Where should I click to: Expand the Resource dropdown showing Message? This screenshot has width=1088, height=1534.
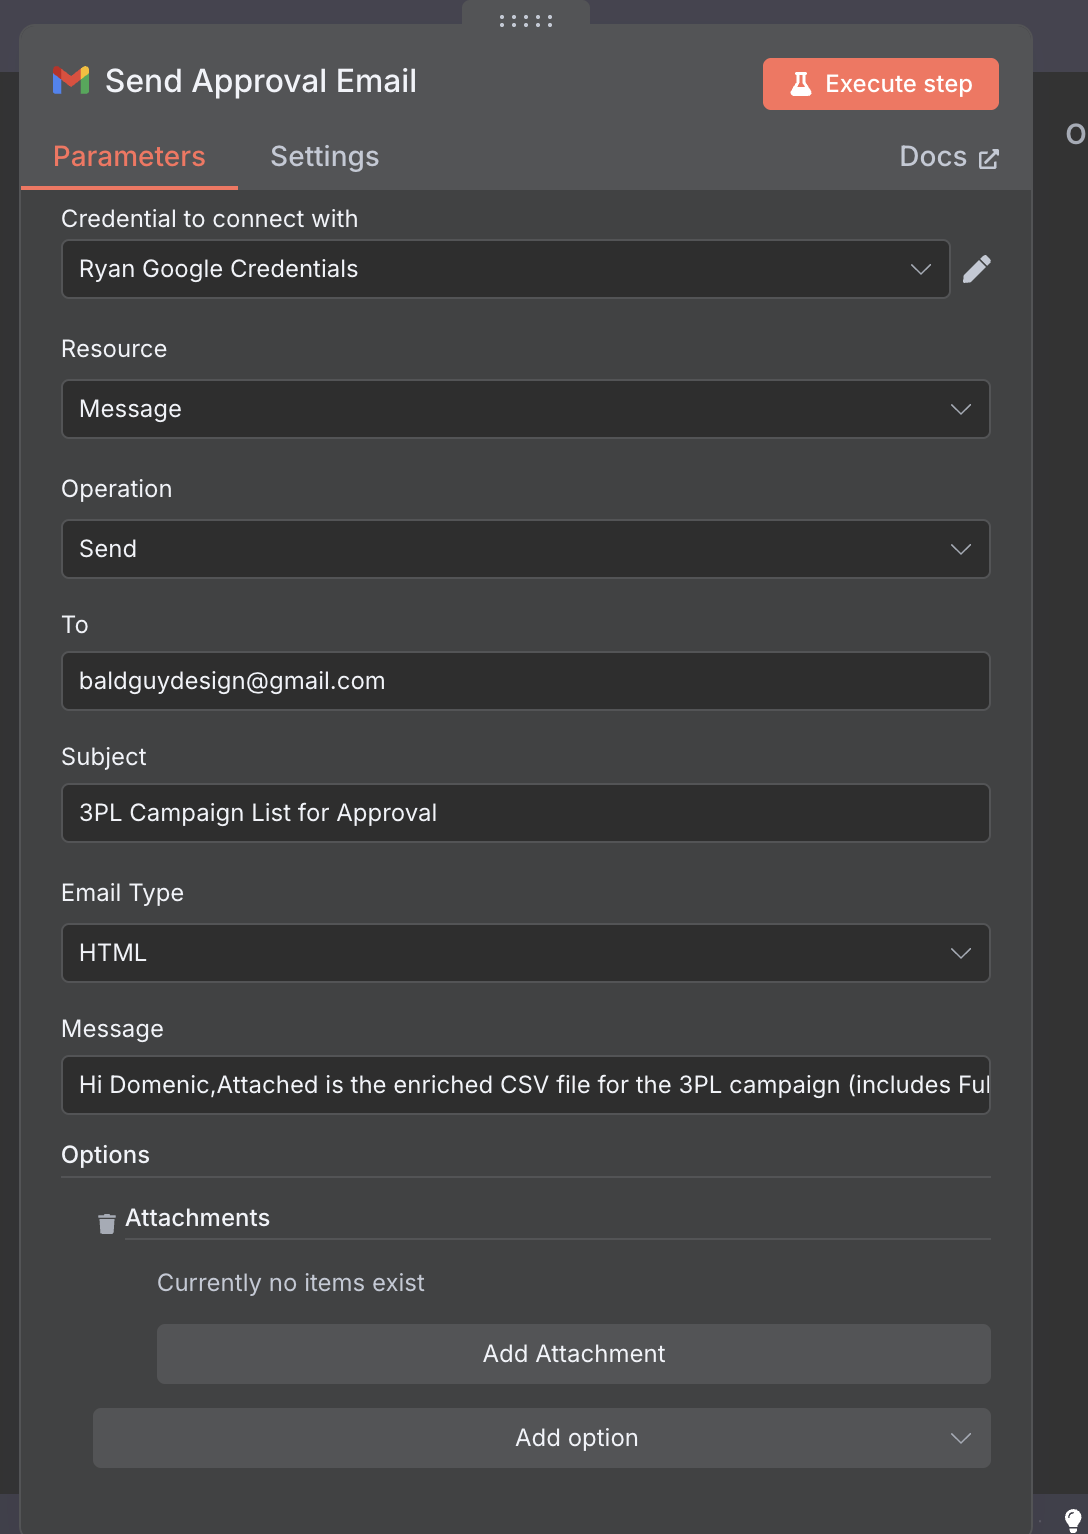[x=526, y=409]
